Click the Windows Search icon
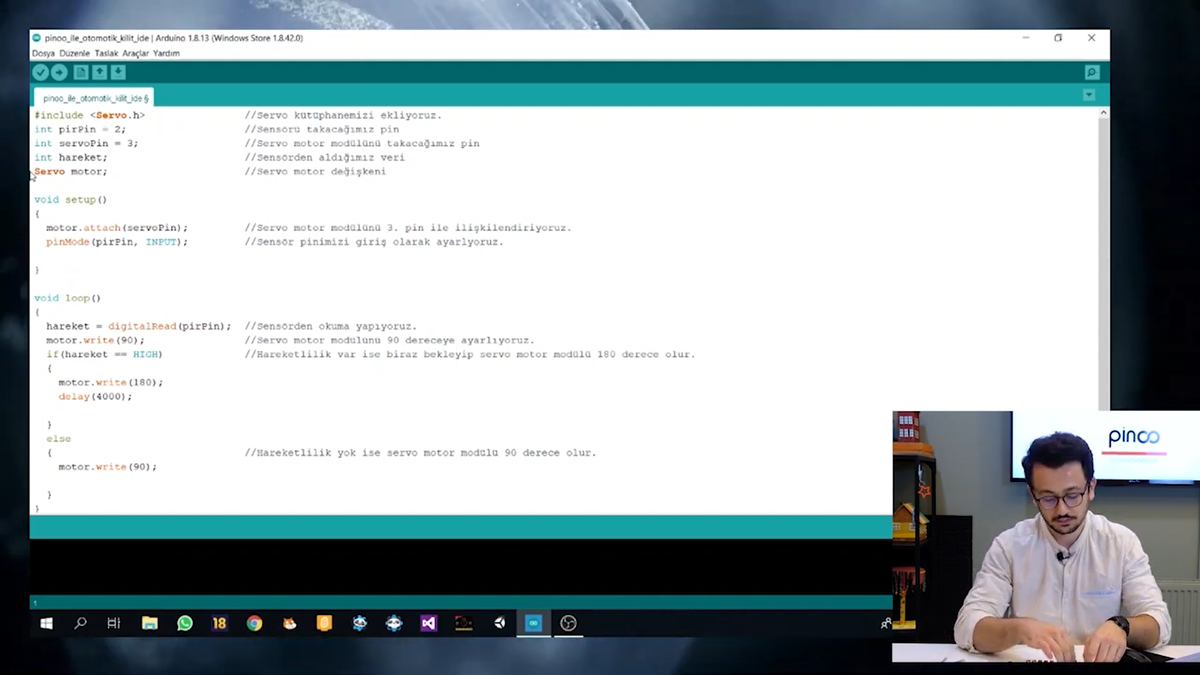This screenshot has width=1200, height=675. tap(80, 623)
